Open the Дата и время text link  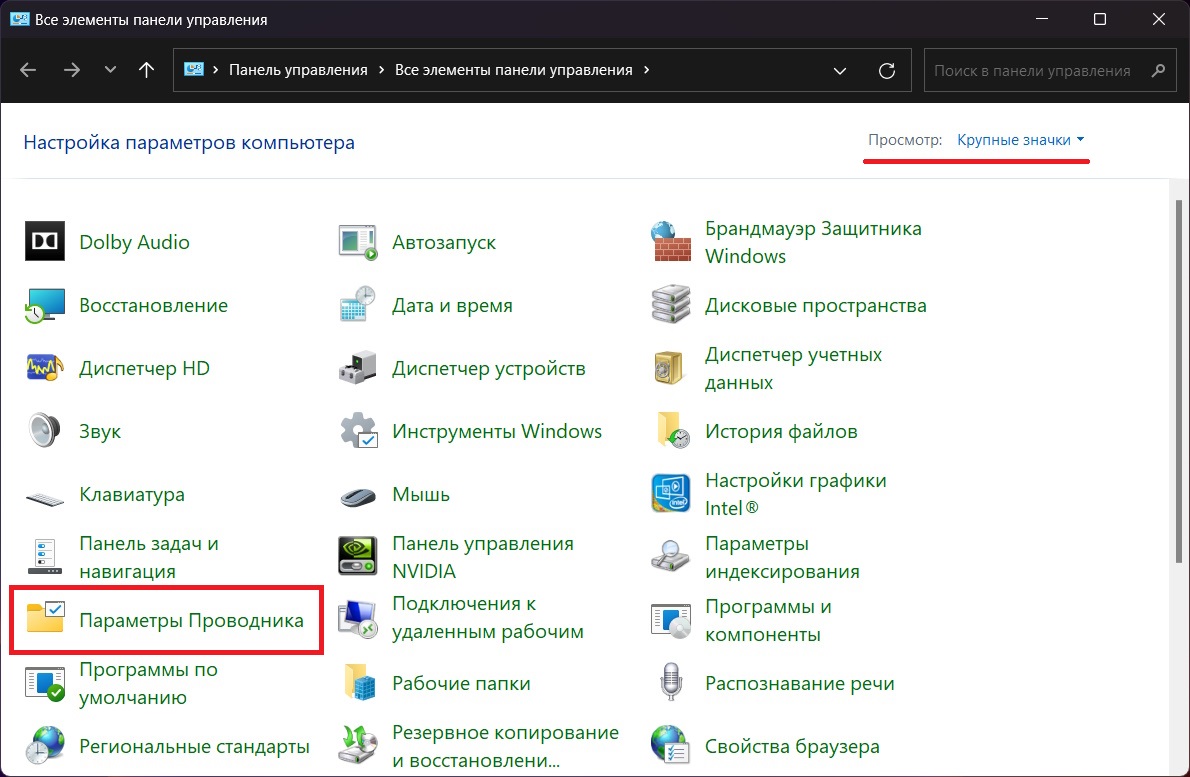click(x=452, y=305)
